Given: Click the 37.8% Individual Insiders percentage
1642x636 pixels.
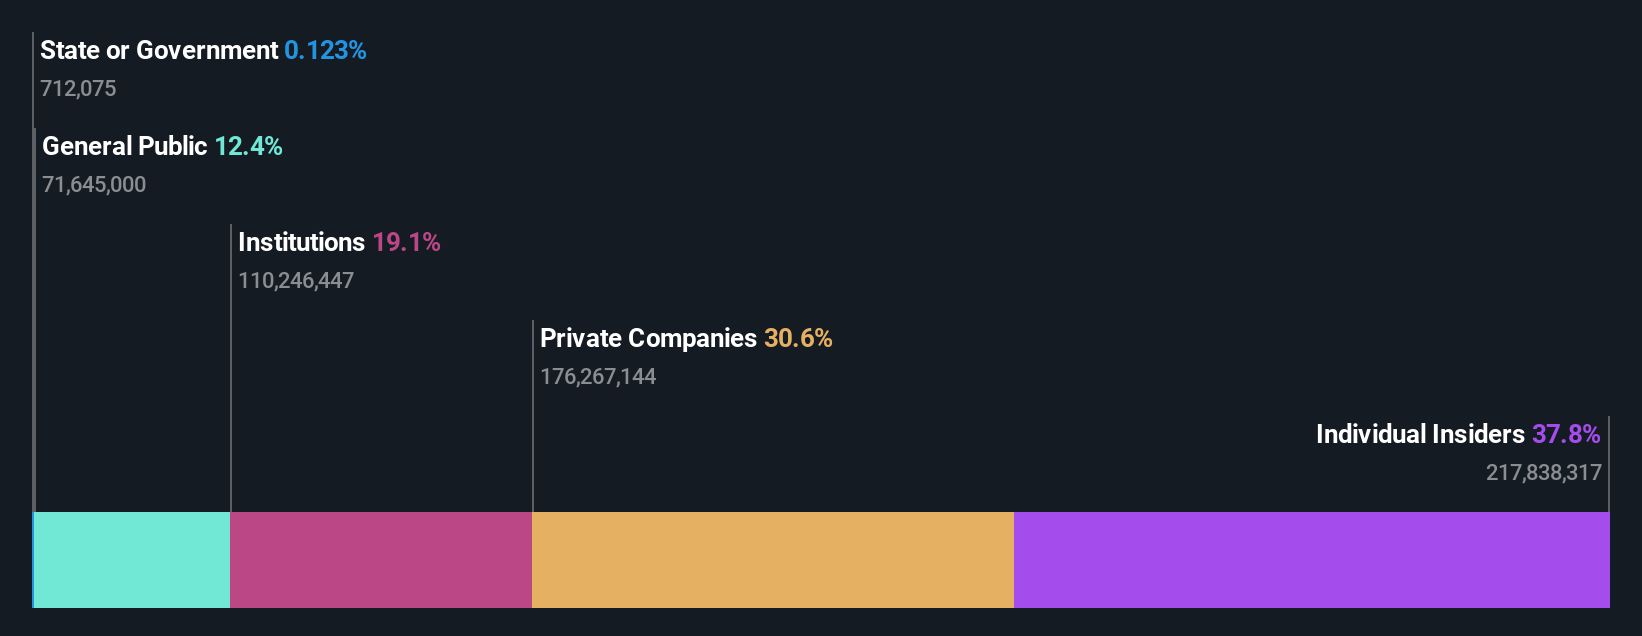Looking at the screenshot, I should (x=1566, y=434).
